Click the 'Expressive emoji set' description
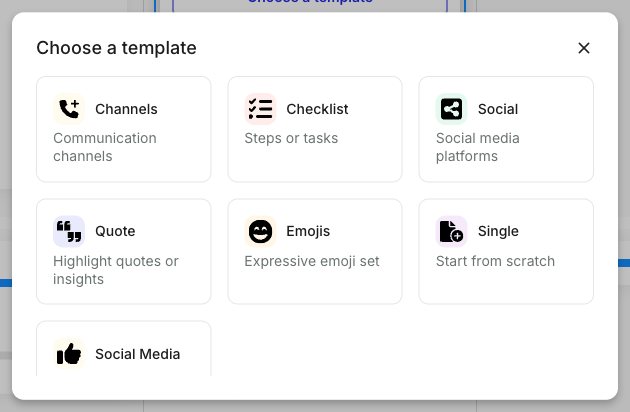The height and width of the screenshot is (412, 630). click(312, 261)
